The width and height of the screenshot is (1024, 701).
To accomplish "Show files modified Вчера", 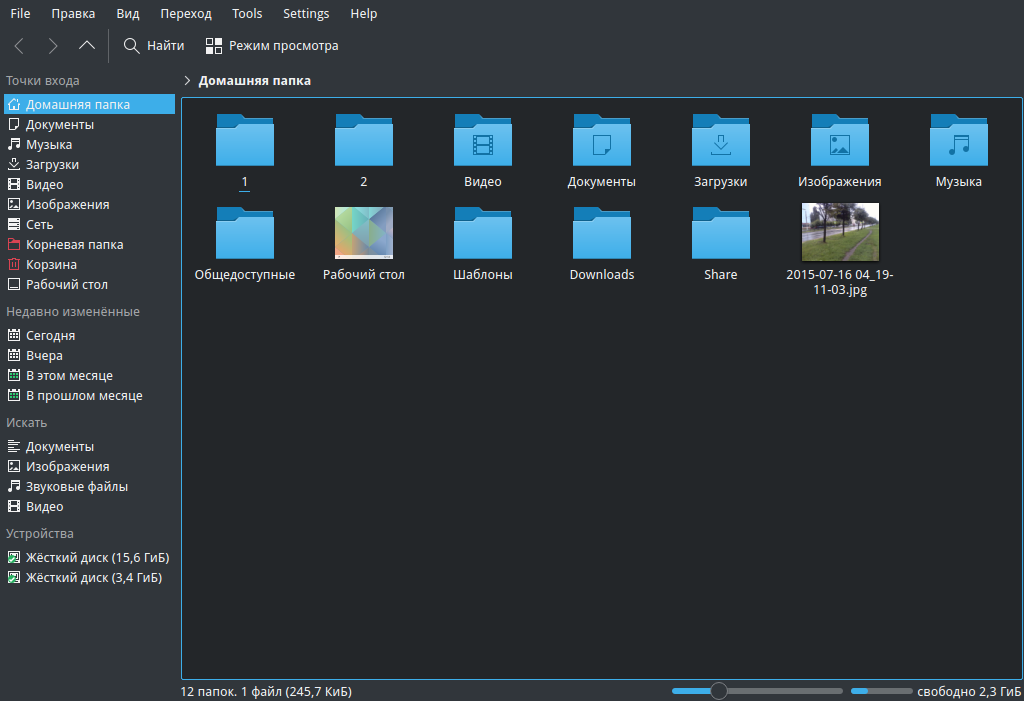I will [89, 355].
